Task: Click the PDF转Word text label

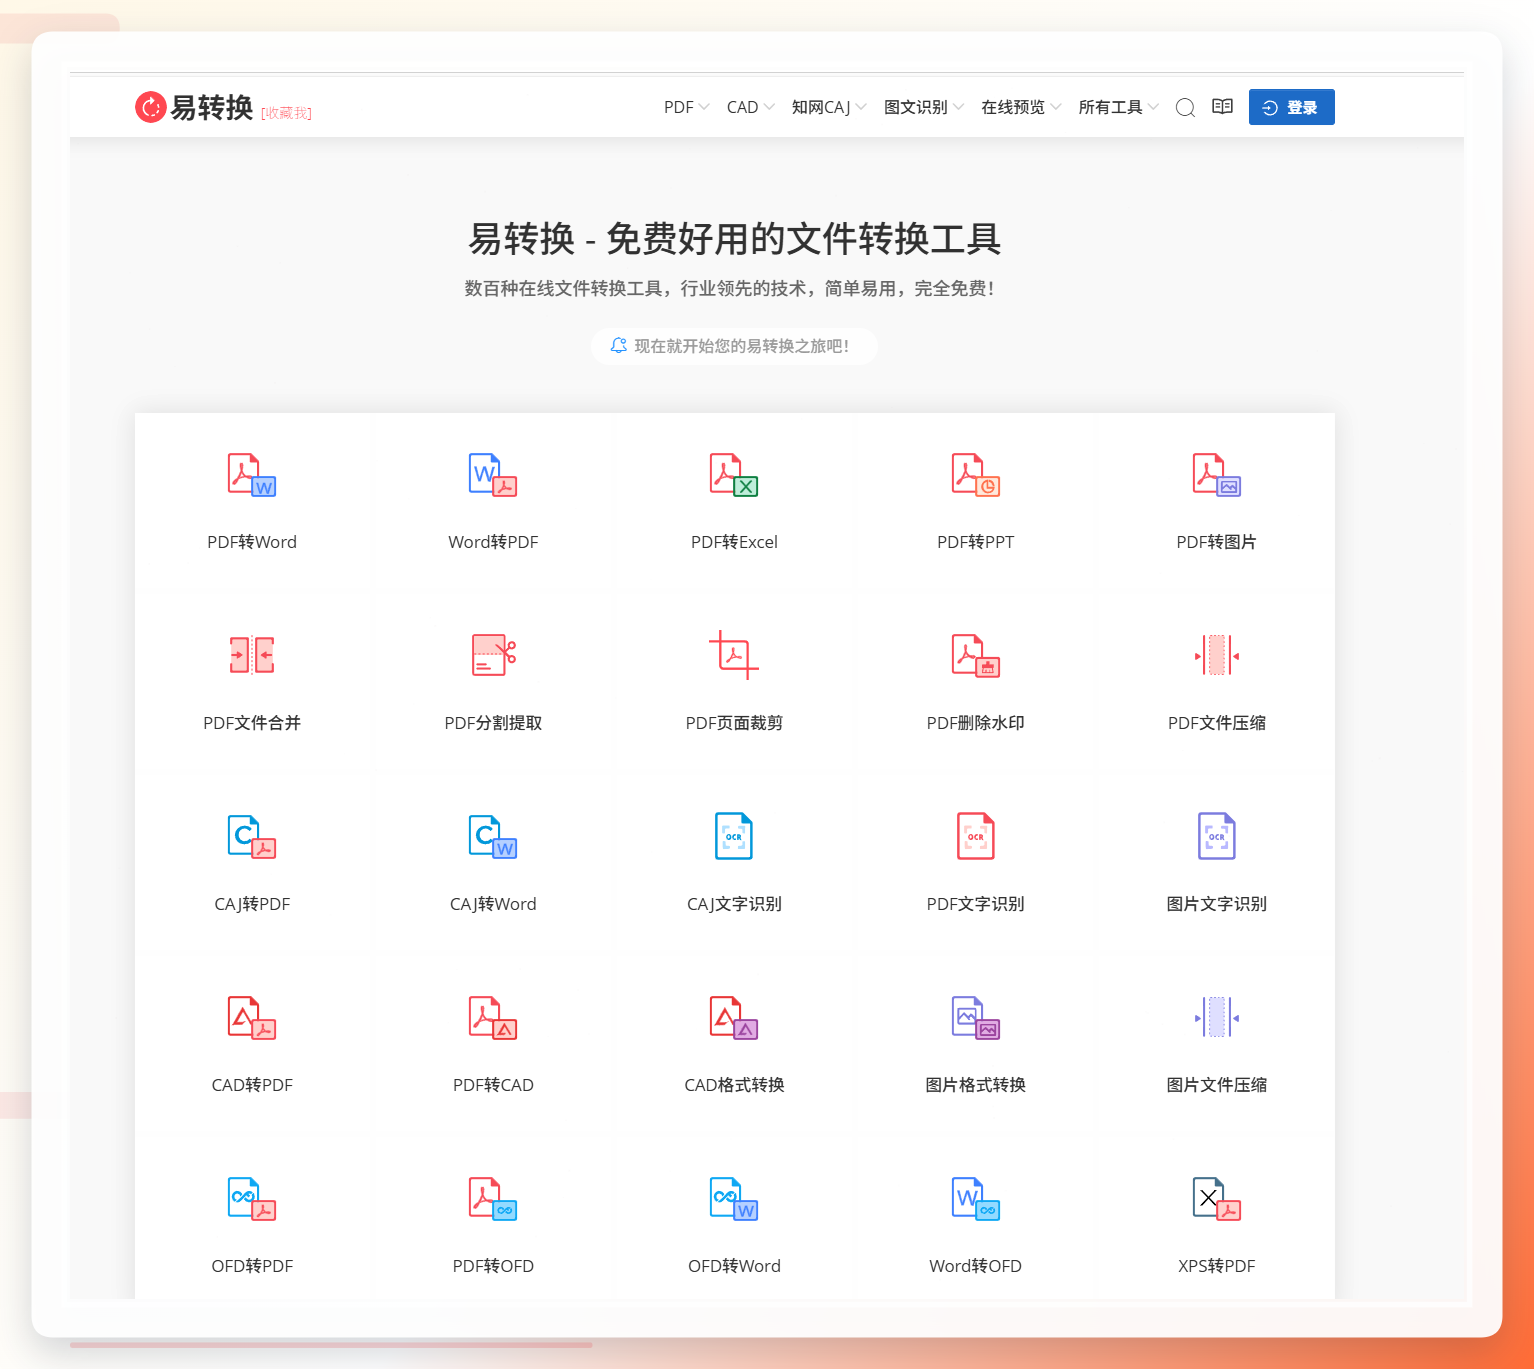Action: click(x=252, y=542)
